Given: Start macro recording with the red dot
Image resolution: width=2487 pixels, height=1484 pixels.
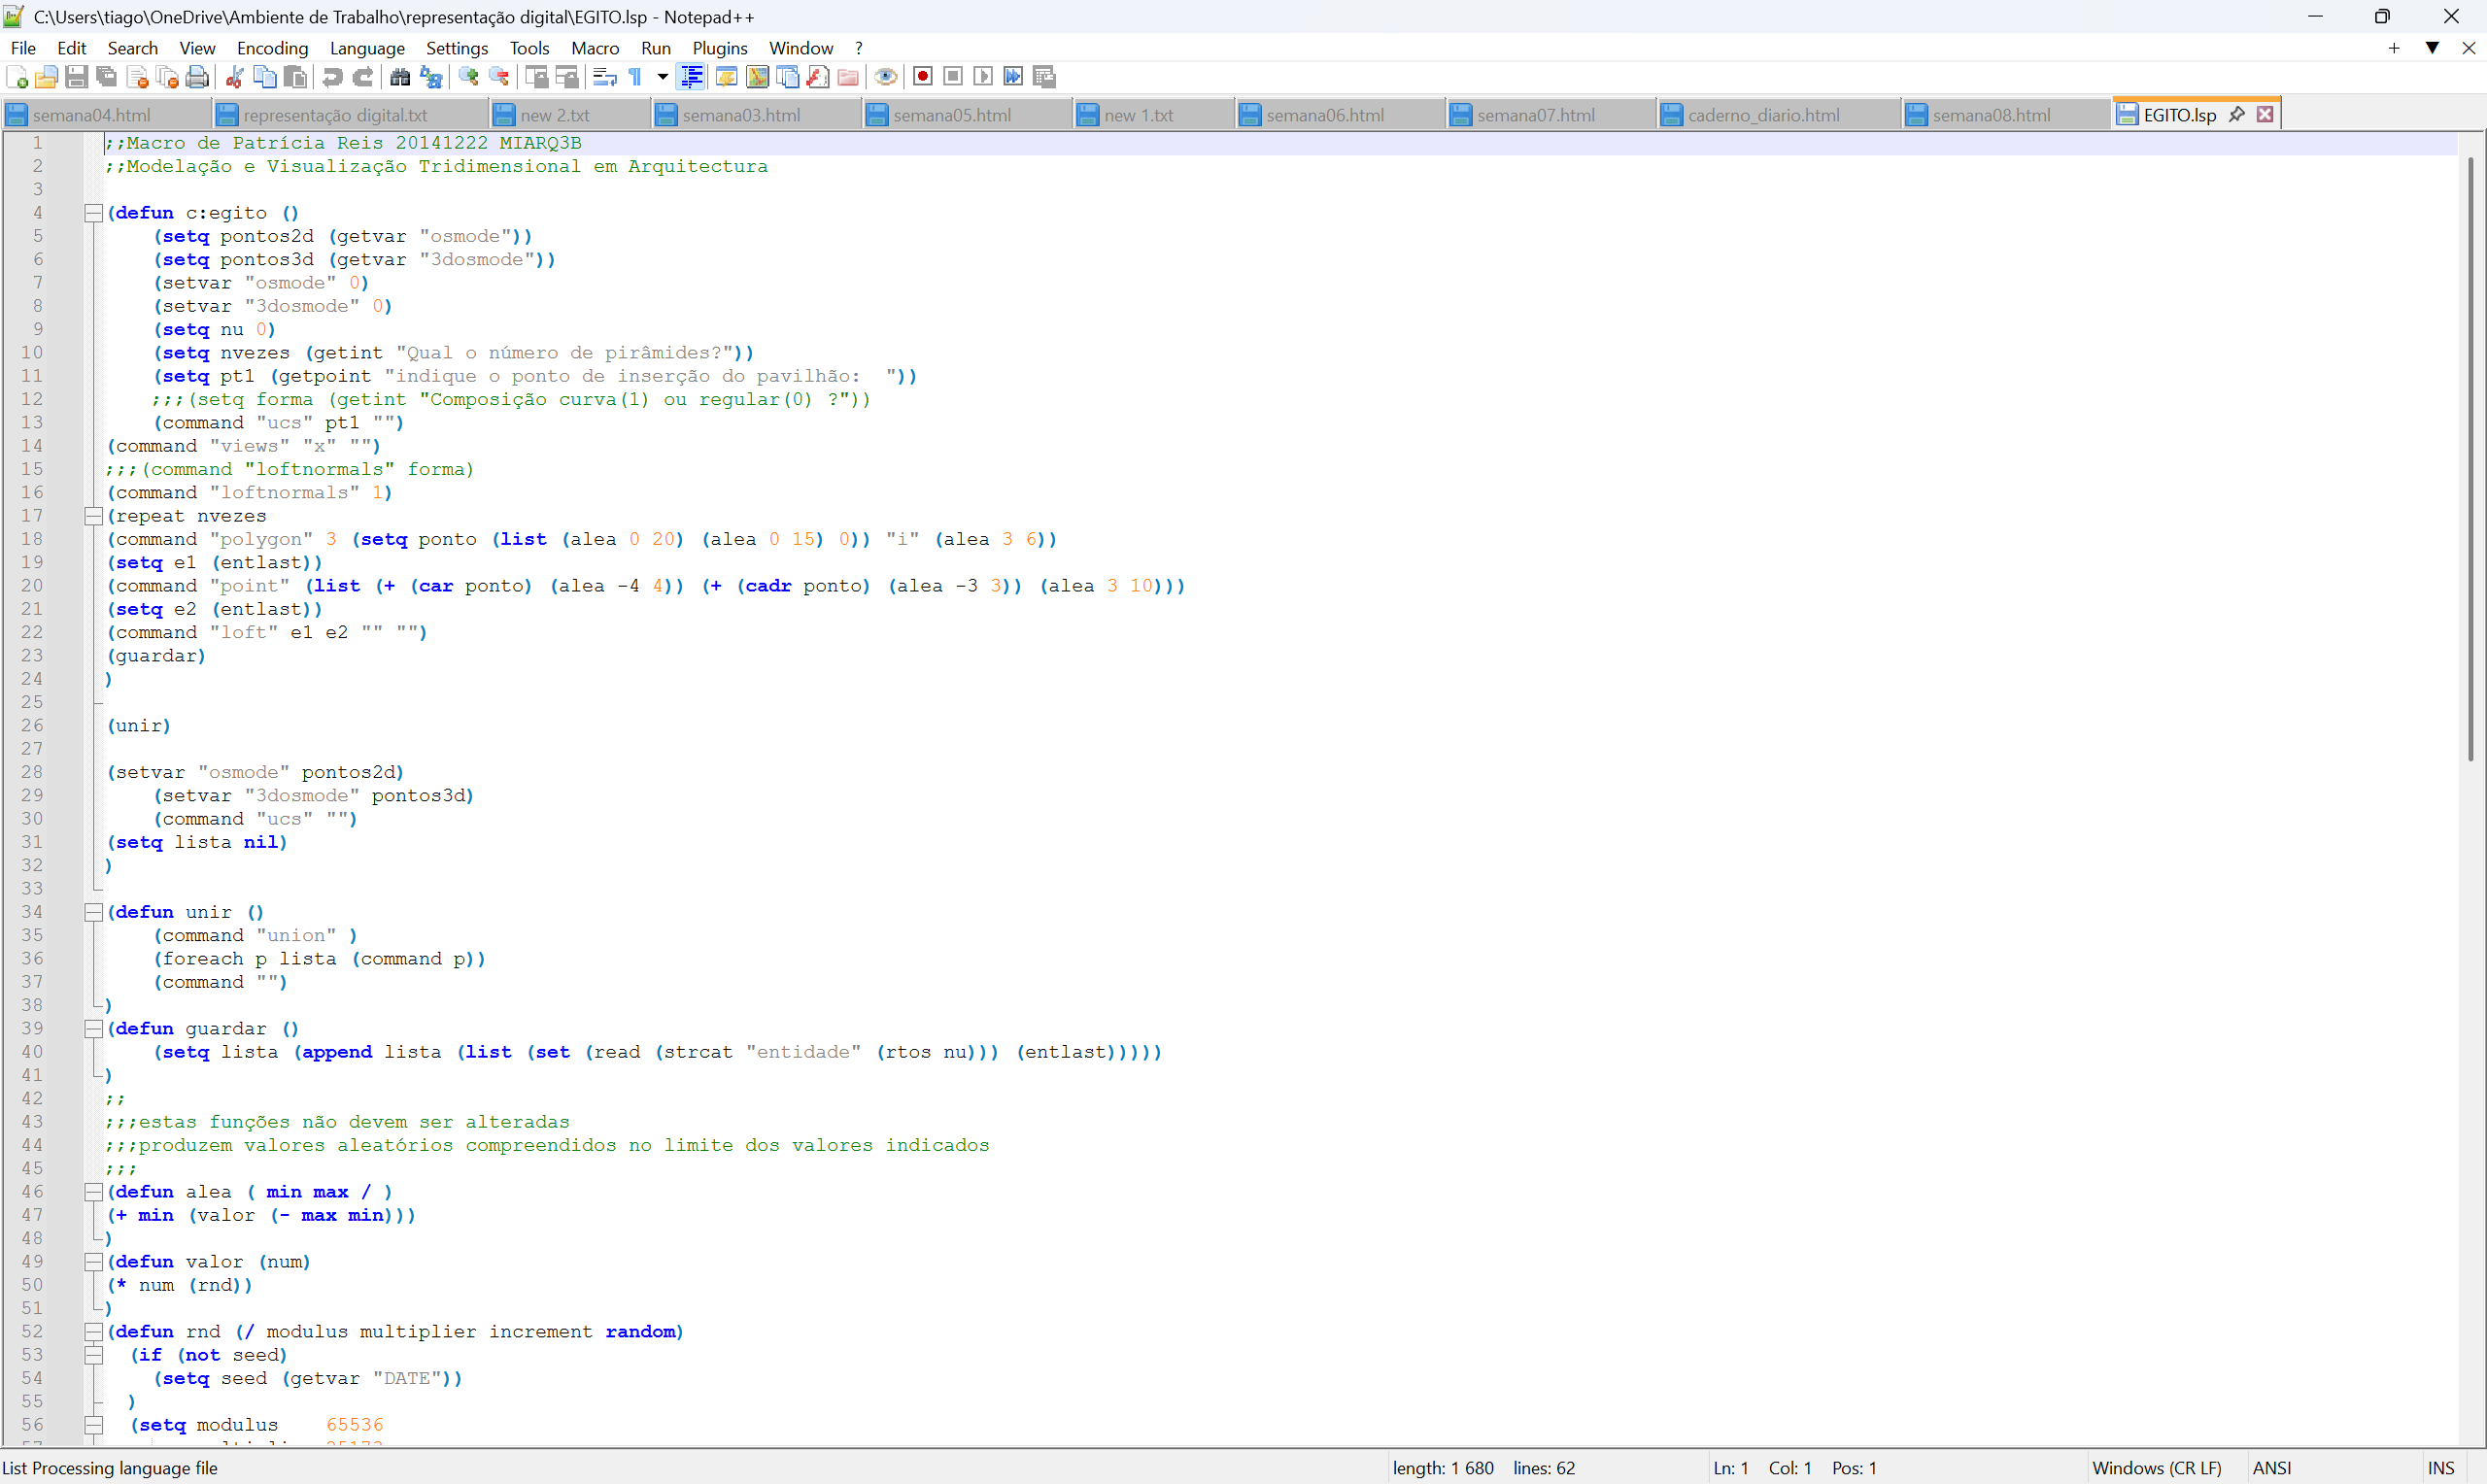Looking at the screenshot, I should click(x=923, y=77).
